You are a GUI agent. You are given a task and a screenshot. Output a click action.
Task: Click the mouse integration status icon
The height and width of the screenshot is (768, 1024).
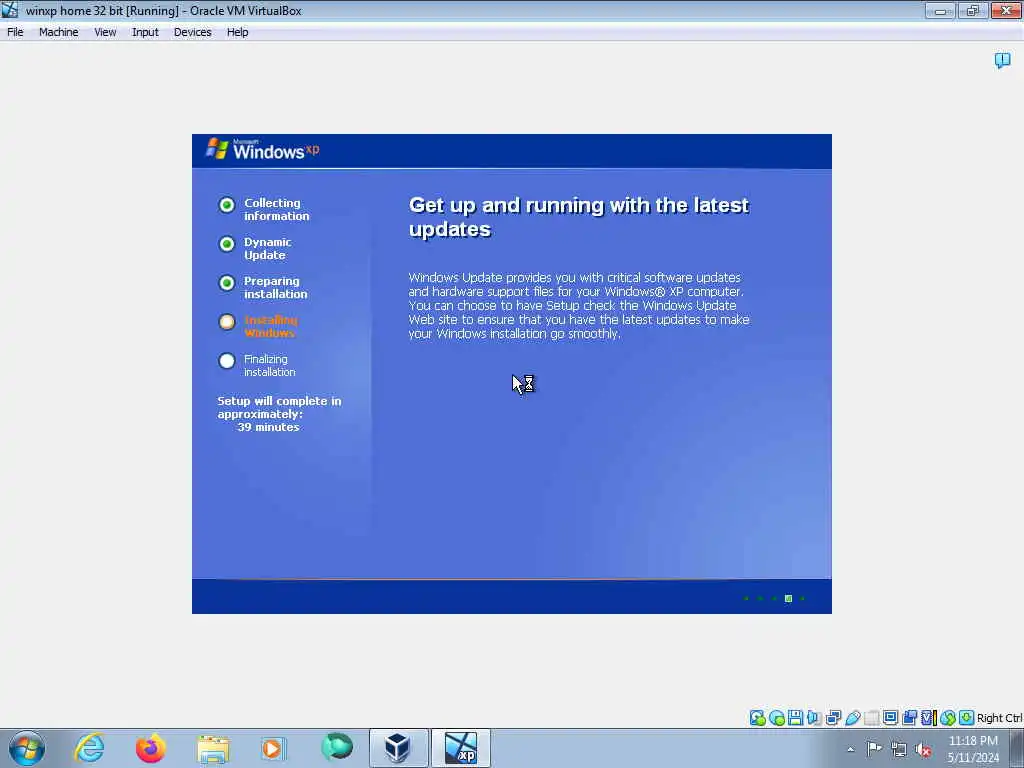(948, 718)
